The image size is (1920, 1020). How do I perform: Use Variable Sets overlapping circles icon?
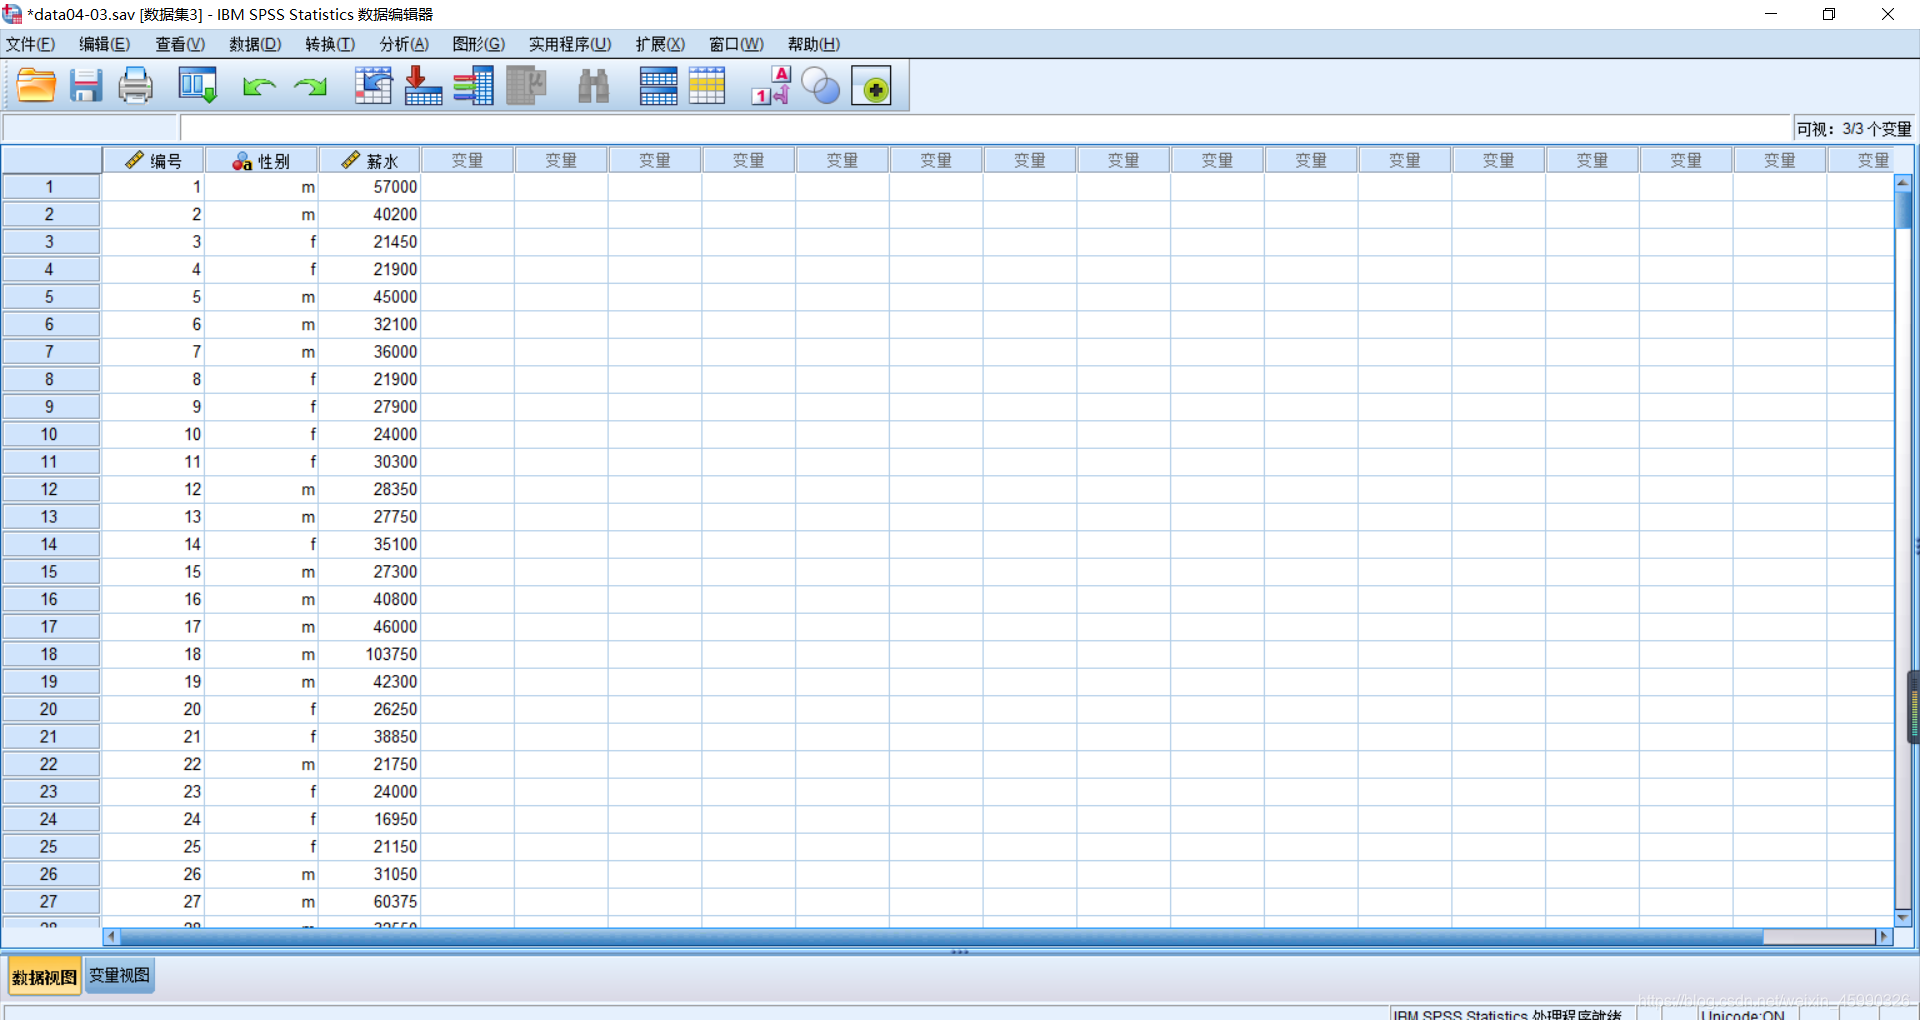pos(821,86)
